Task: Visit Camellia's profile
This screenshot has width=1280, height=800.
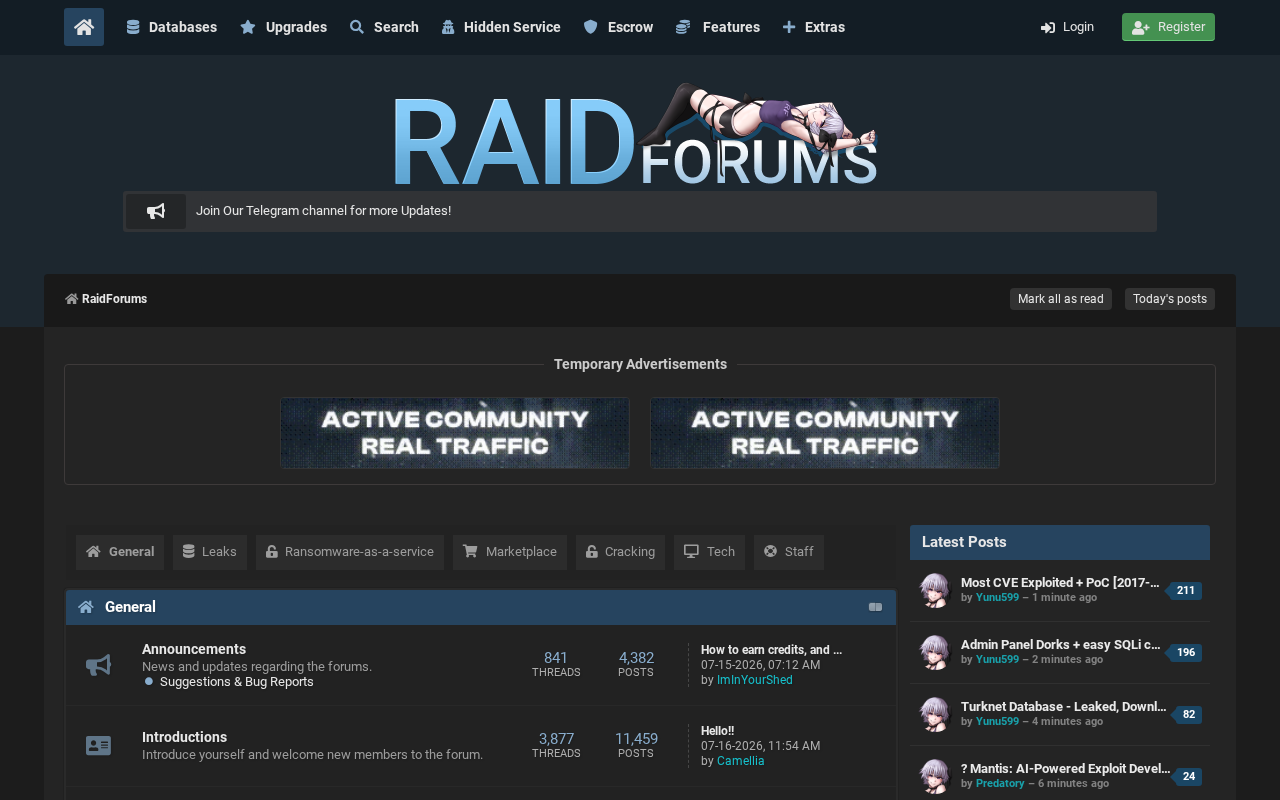Action: click(741, 761)
